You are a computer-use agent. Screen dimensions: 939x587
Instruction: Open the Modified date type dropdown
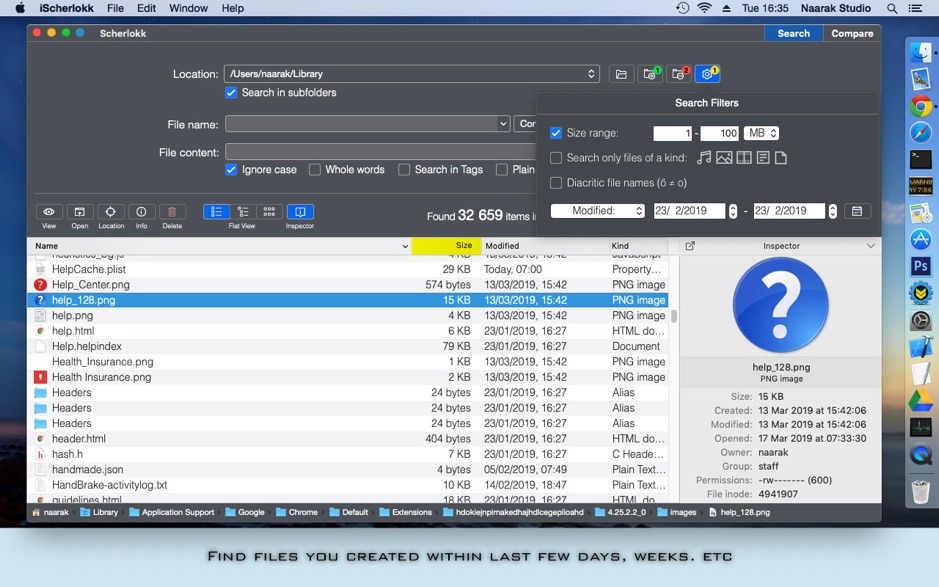point(598,211)
